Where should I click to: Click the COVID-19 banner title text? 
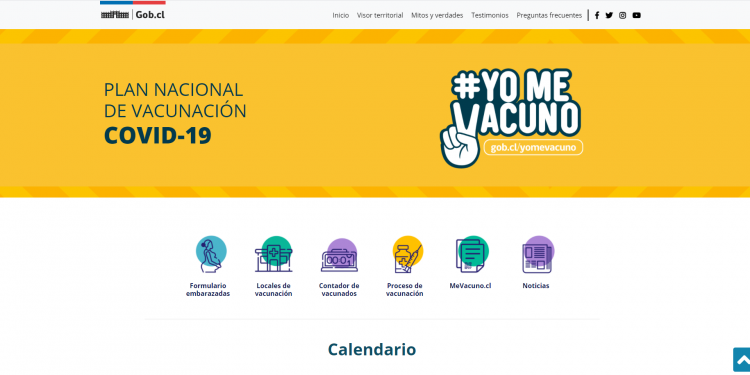(158, 135)
